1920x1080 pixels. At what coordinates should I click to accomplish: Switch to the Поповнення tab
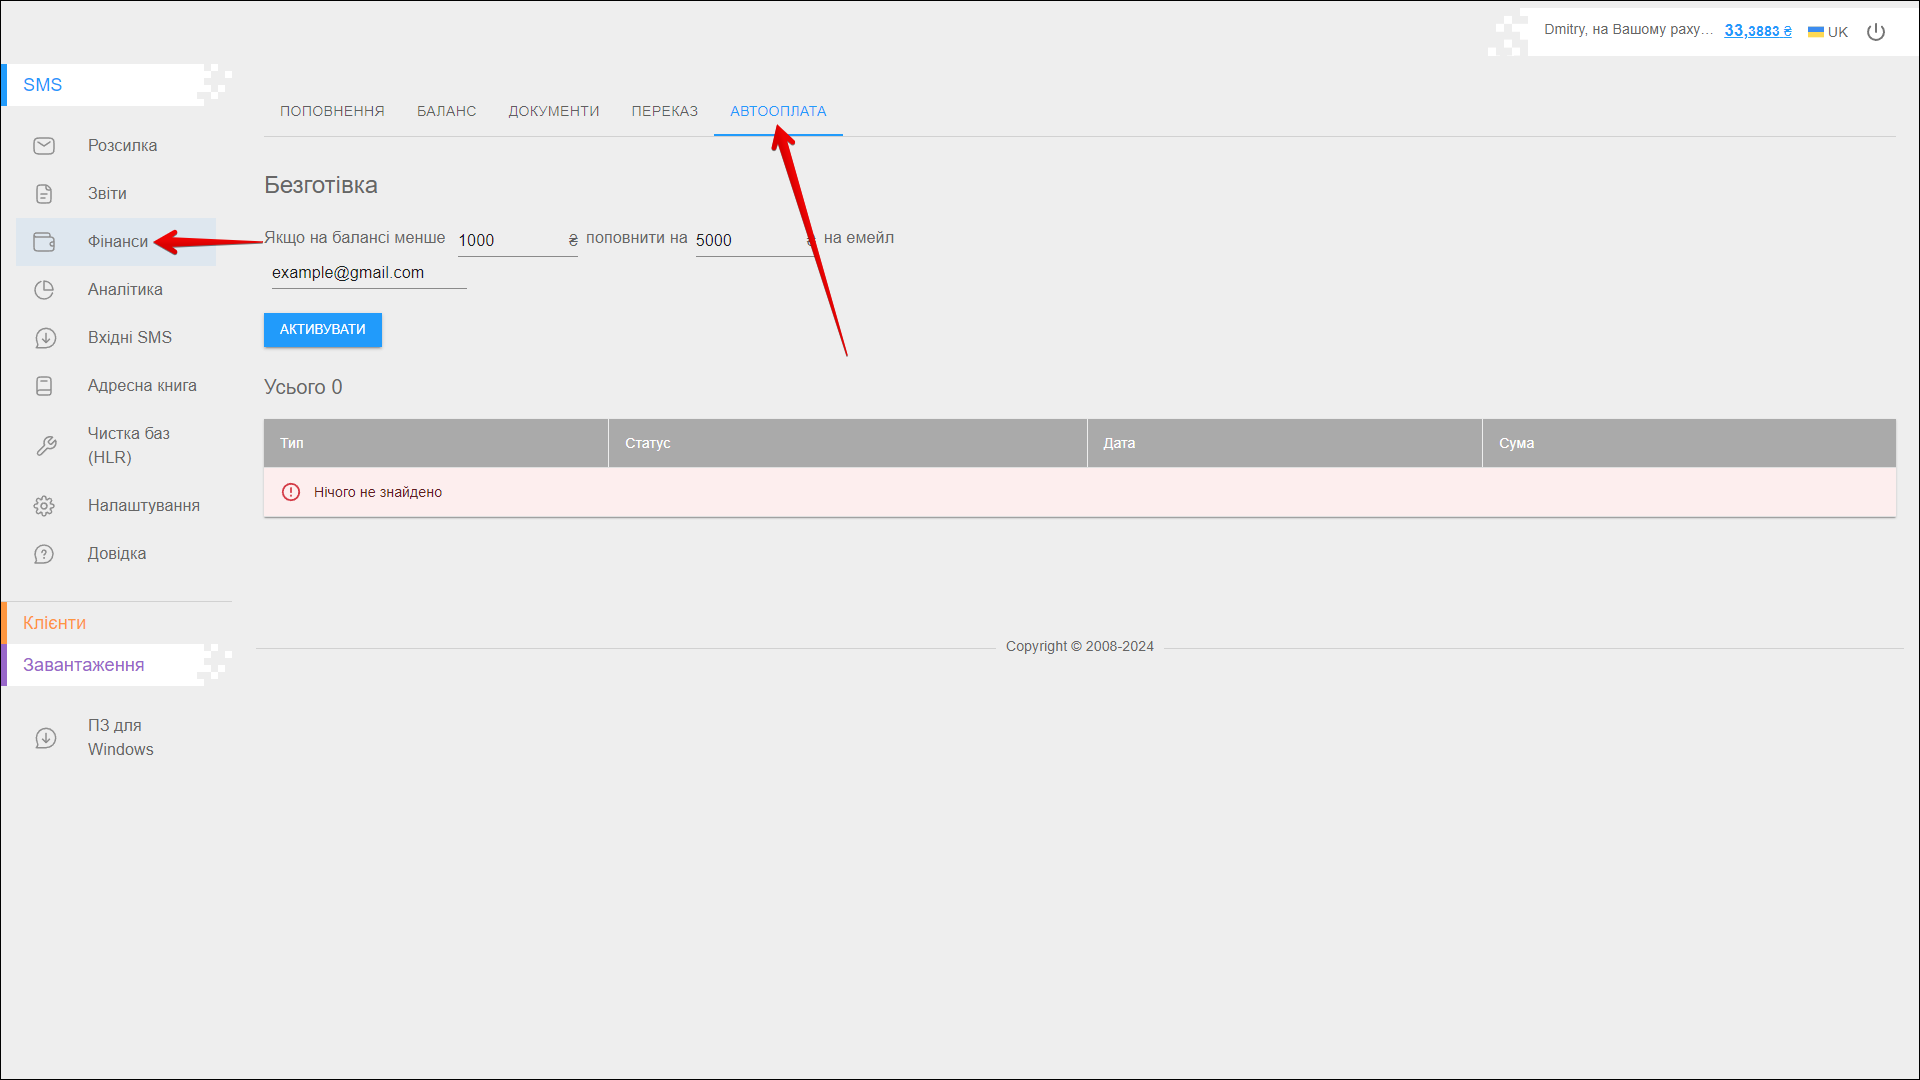(332, 111)
